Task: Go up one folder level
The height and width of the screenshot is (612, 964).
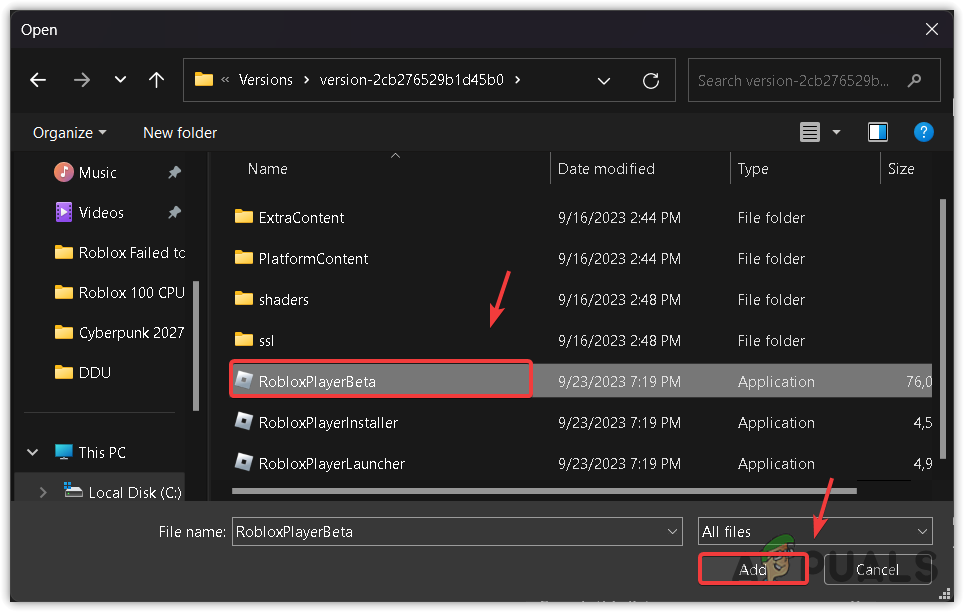Action: click(x=156, y=80)
